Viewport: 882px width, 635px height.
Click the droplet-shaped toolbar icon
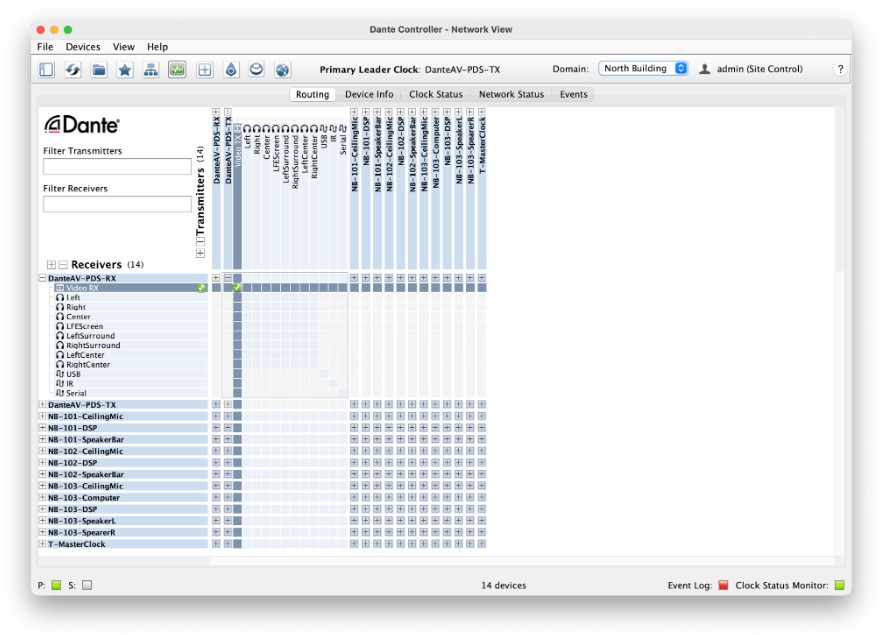coord(231,69)
